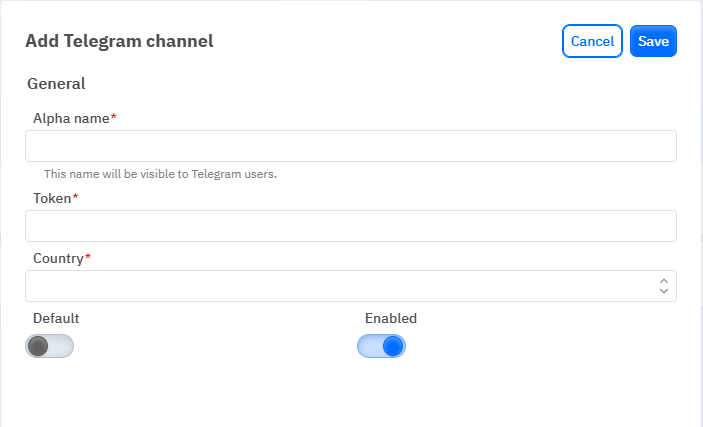Save the Telegram channel
The height and width of the screenshot is (427, 703).
coord(653,41)
